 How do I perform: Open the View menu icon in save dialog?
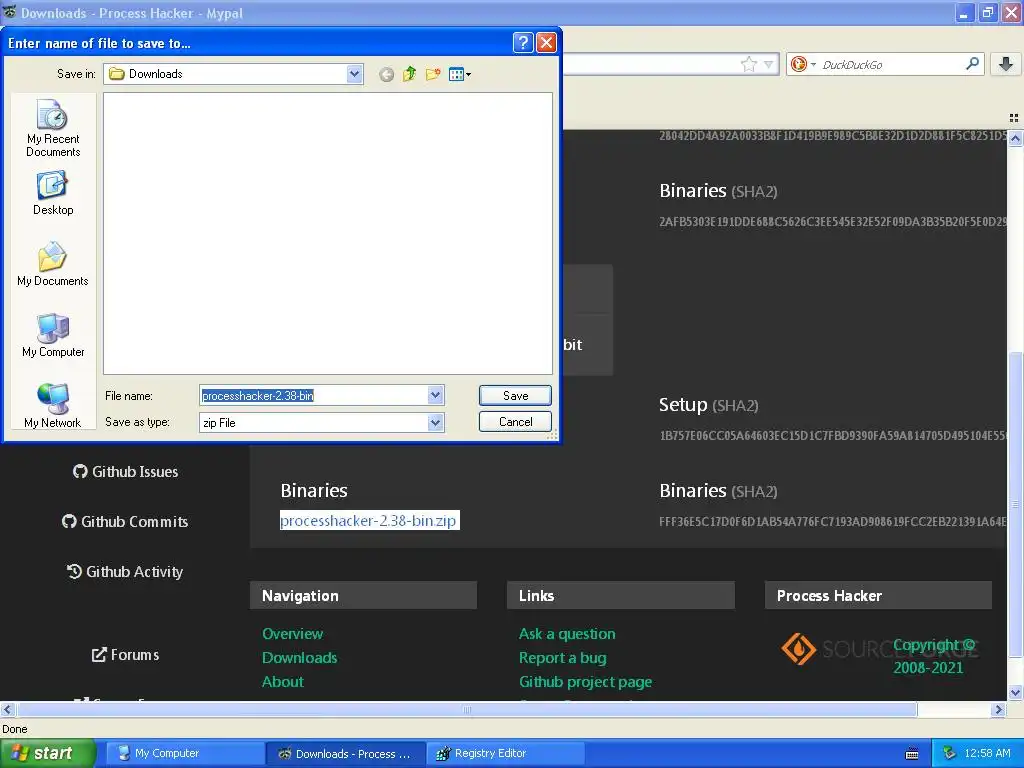click(460, 74)
